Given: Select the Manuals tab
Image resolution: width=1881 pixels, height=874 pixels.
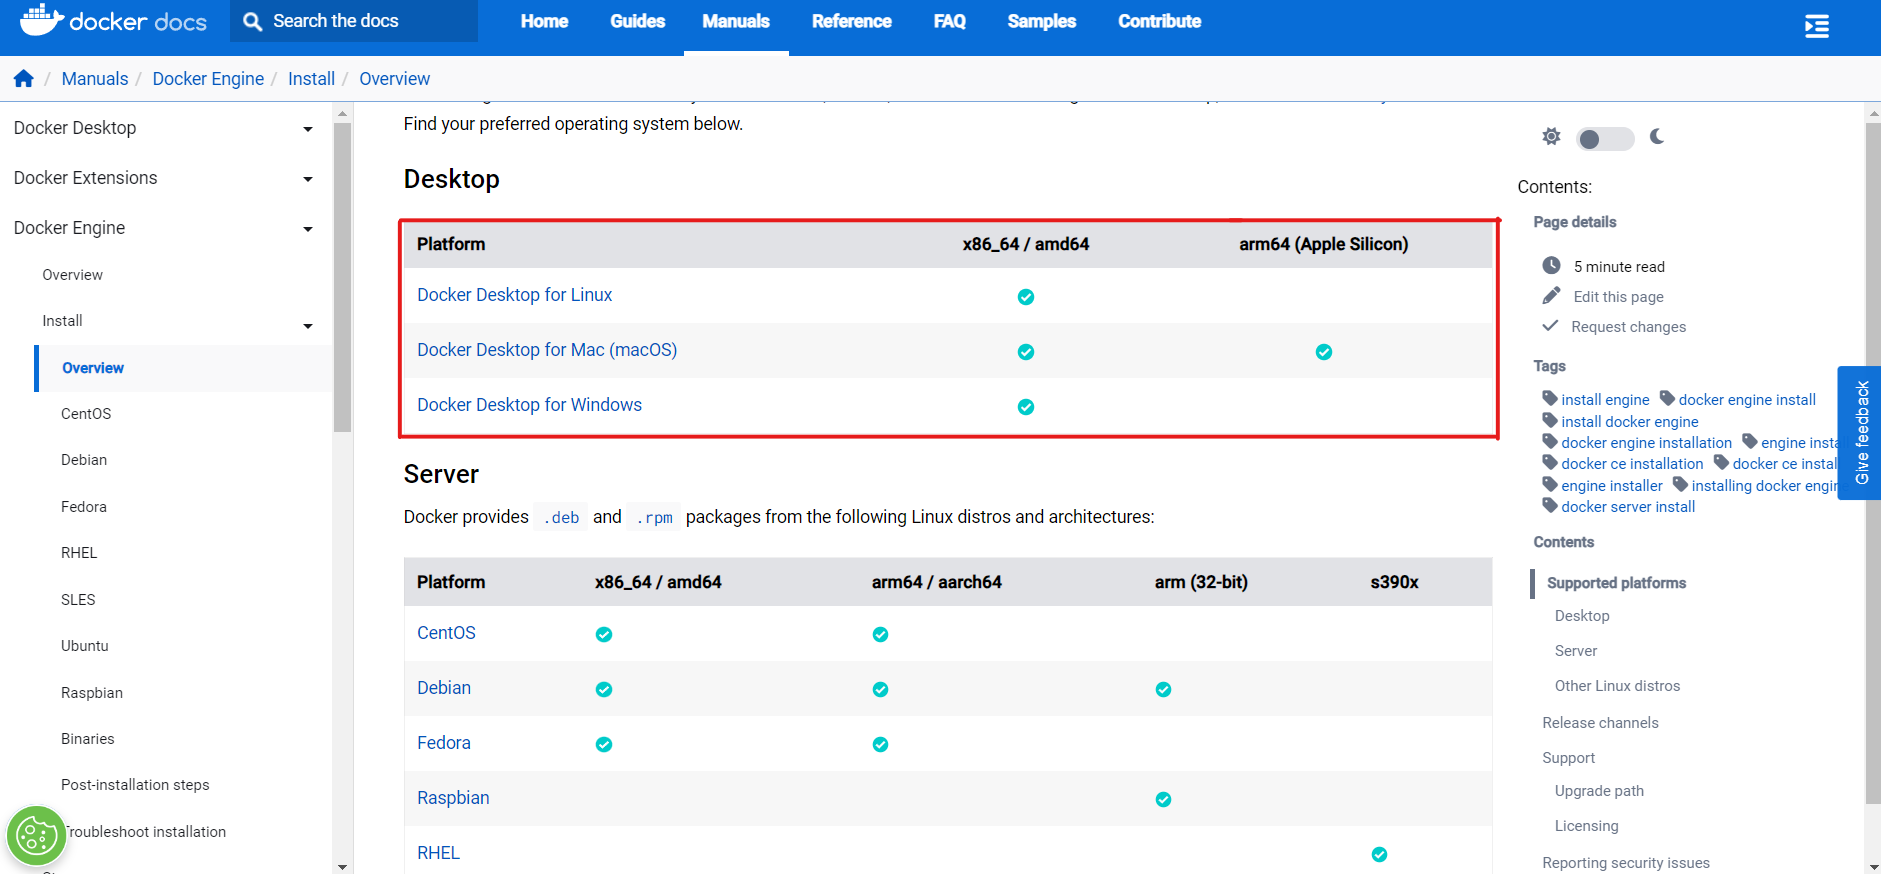Looking at the screenshot, I should (736, 21).
